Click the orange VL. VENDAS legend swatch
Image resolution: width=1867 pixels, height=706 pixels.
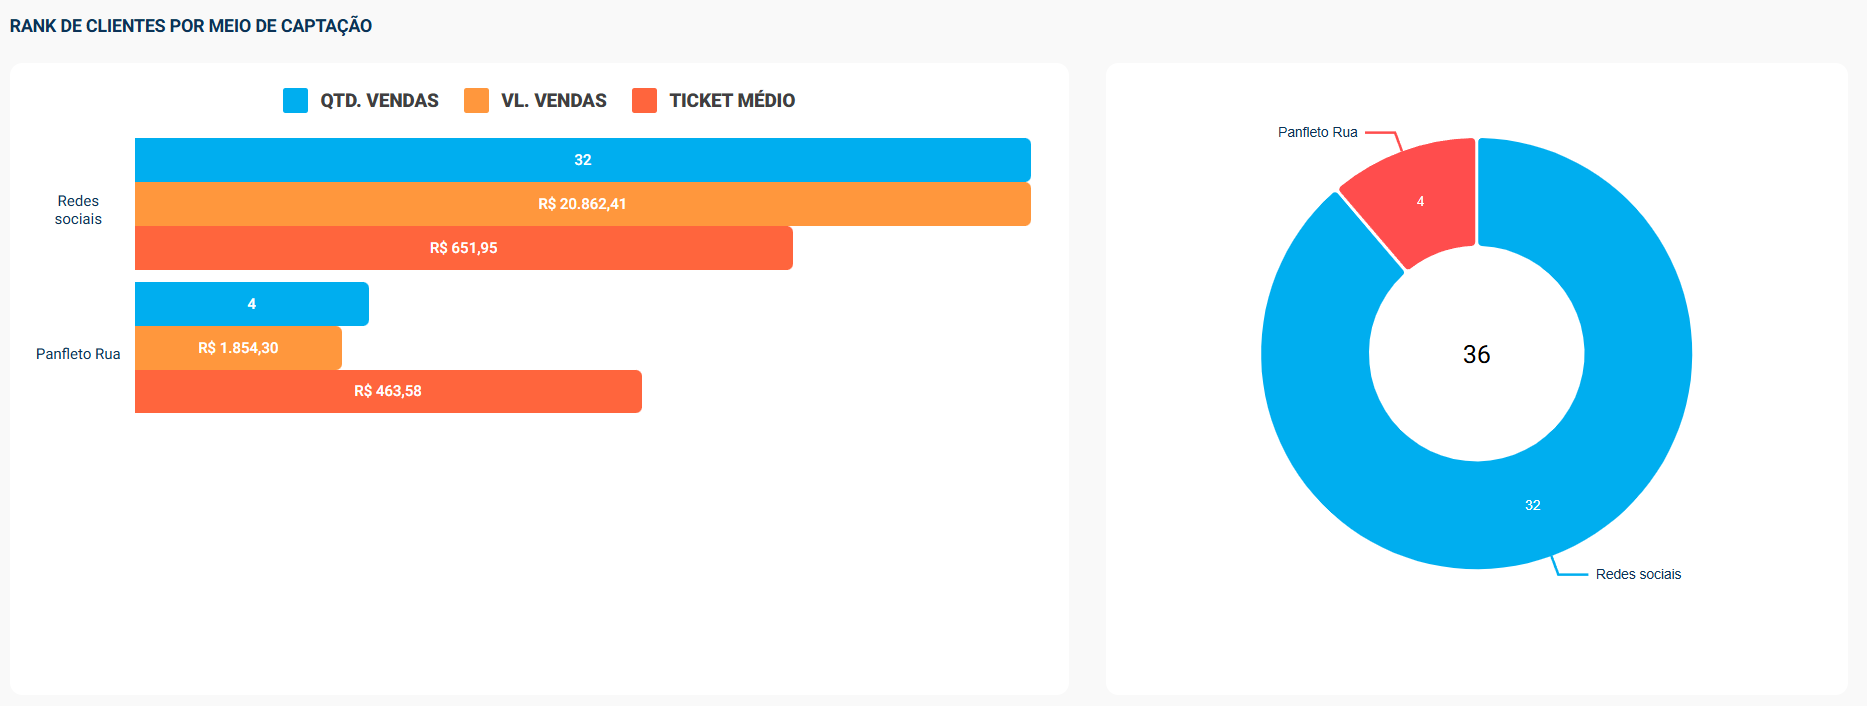(476, 100)
